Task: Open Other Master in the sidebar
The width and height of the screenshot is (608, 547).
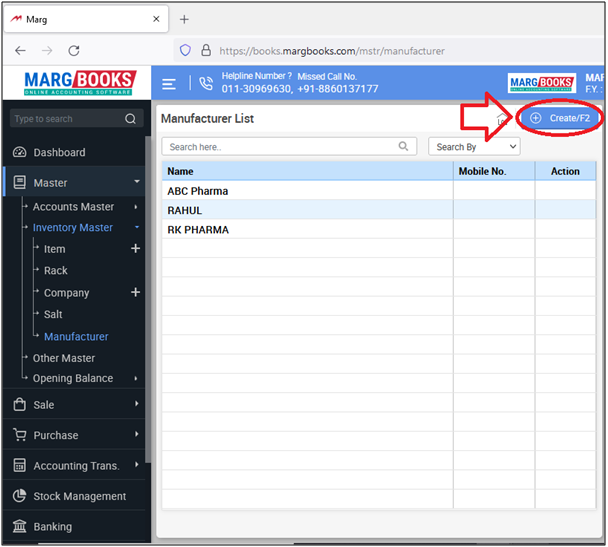Action: 64,358
